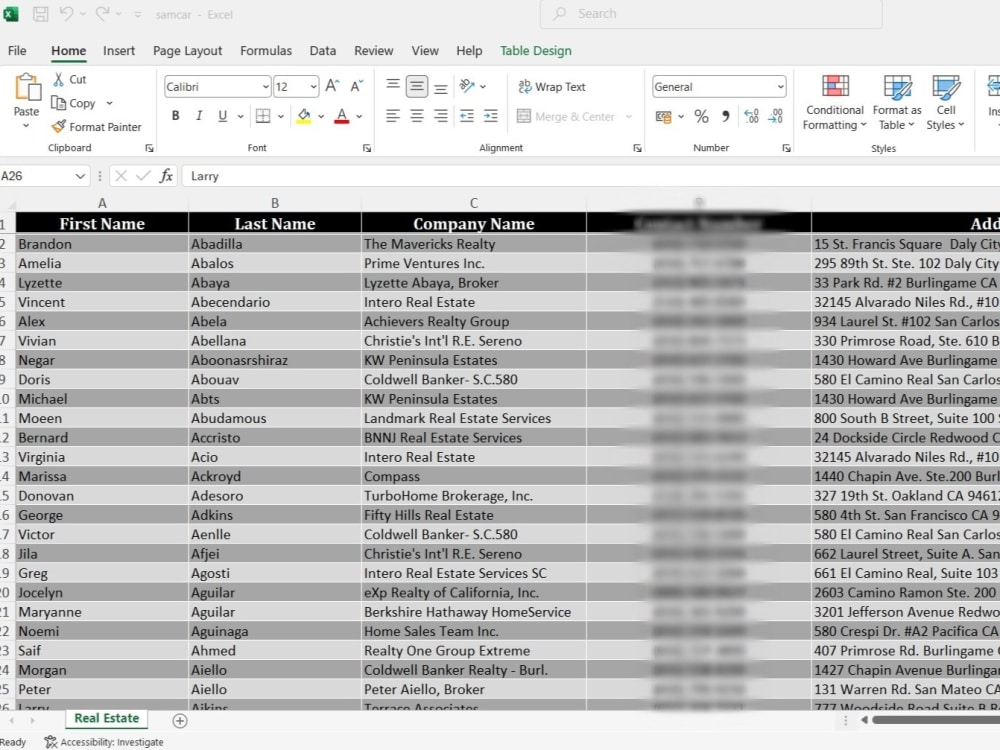Apply percent style format
The image size is (1000, 750).
point(702,116)
